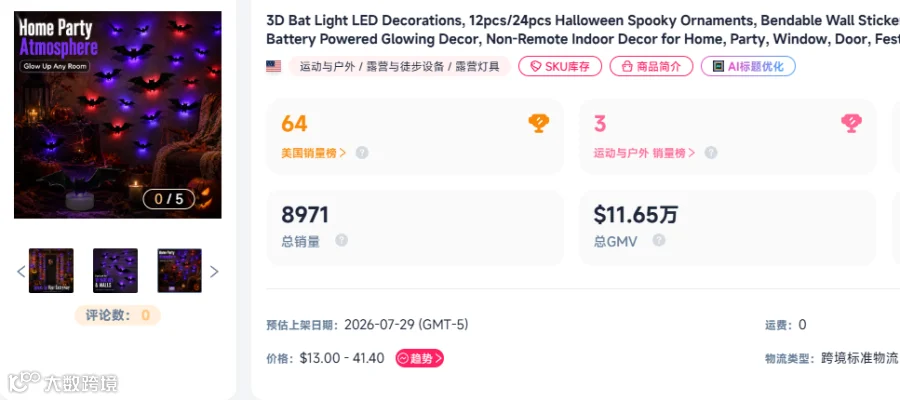900x400 pixels.
Task: Click help icon beside 总销量
Action: (x=342, y=240)
